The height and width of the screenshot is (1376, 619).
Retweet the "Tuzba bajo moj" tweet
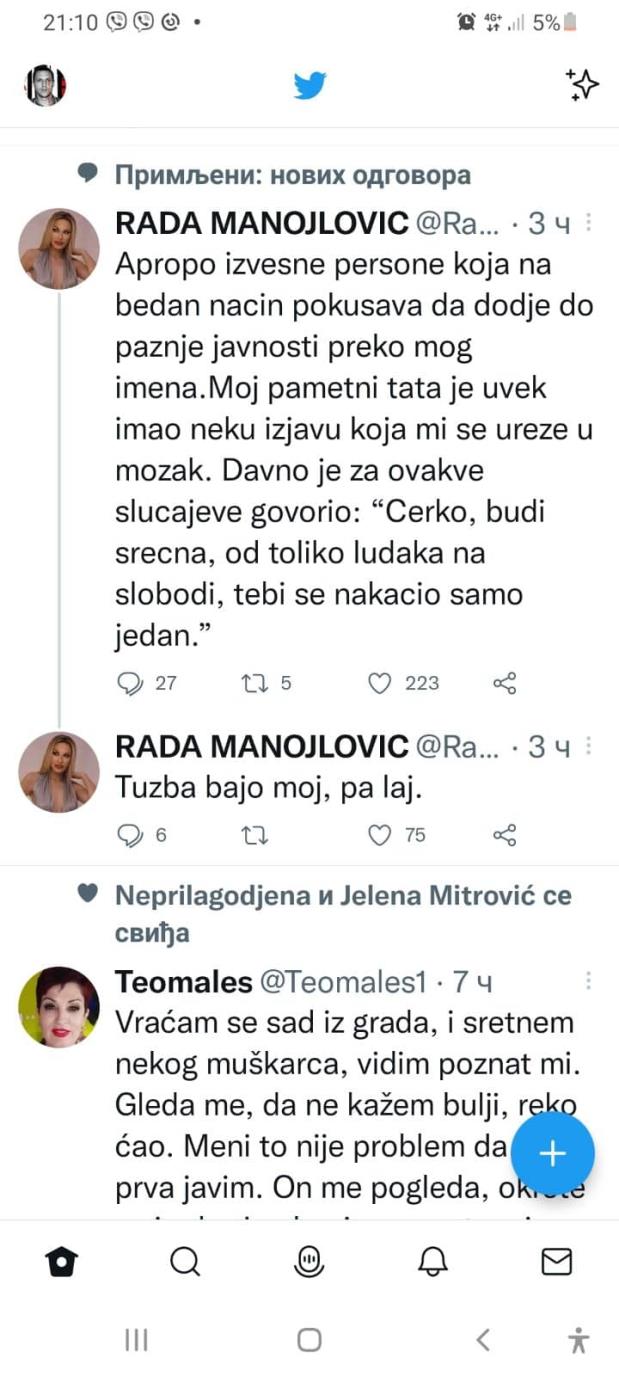click(x=254, y=836)
